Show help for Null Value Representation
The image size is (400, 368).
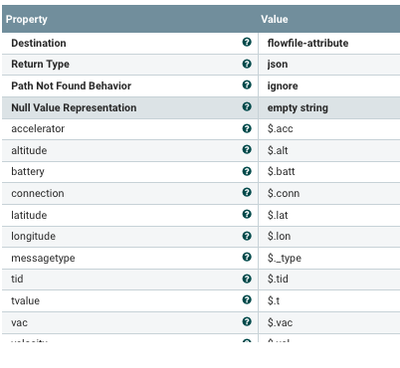[247, 107]
